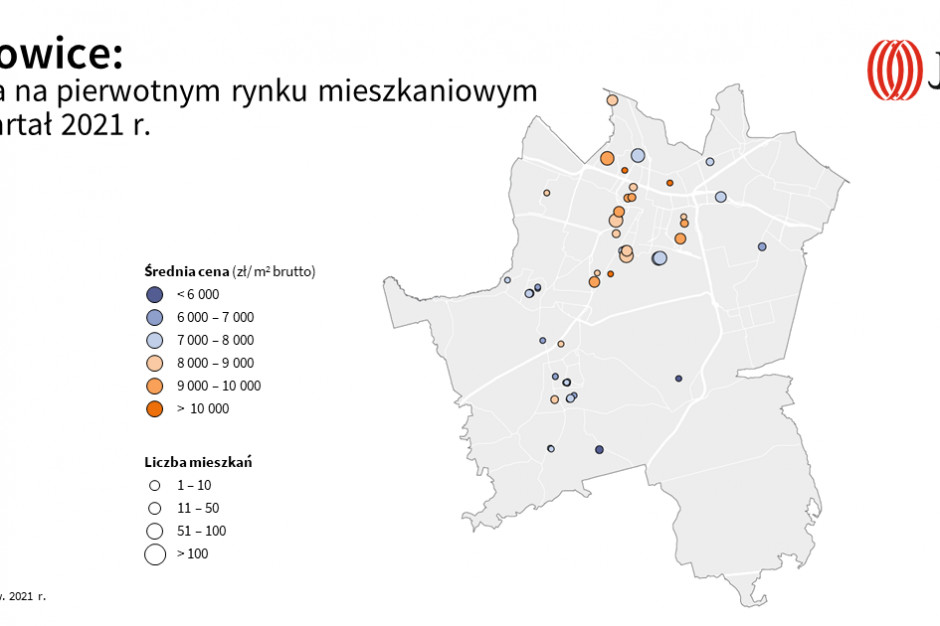This screenshot has height=626, width=940.
Task: Click the dark blue '< 6 000' legend swatch
Action: click(155, 294)
